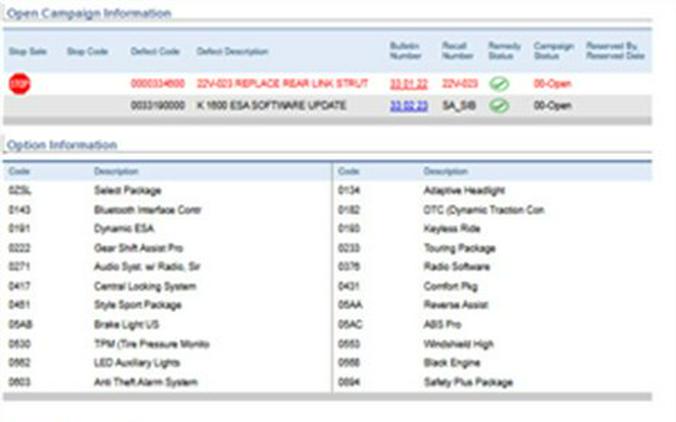The height and width of the screenshot is (422, 676).
Task: Select 'ABS Pro' option
Action: click(x=442, y=325)
